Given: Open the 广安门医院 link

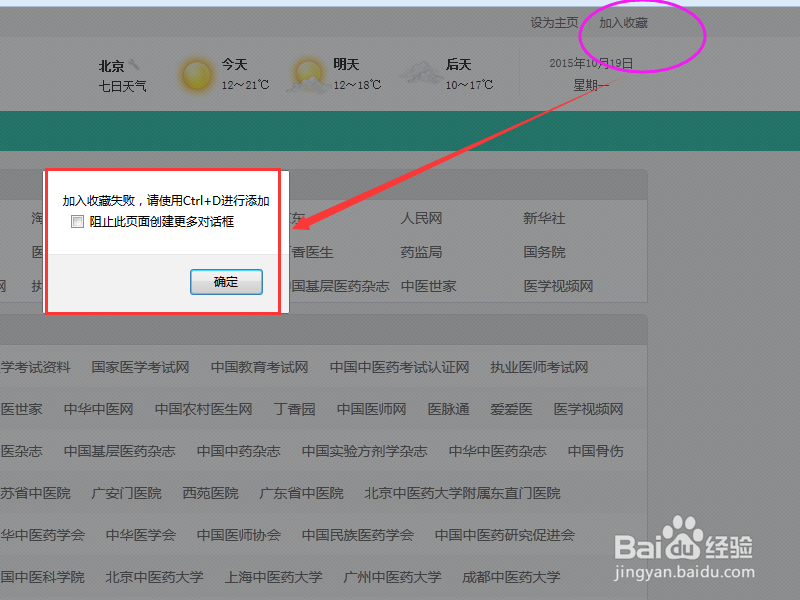Looking at the screenshot, I should click(127, 493).
